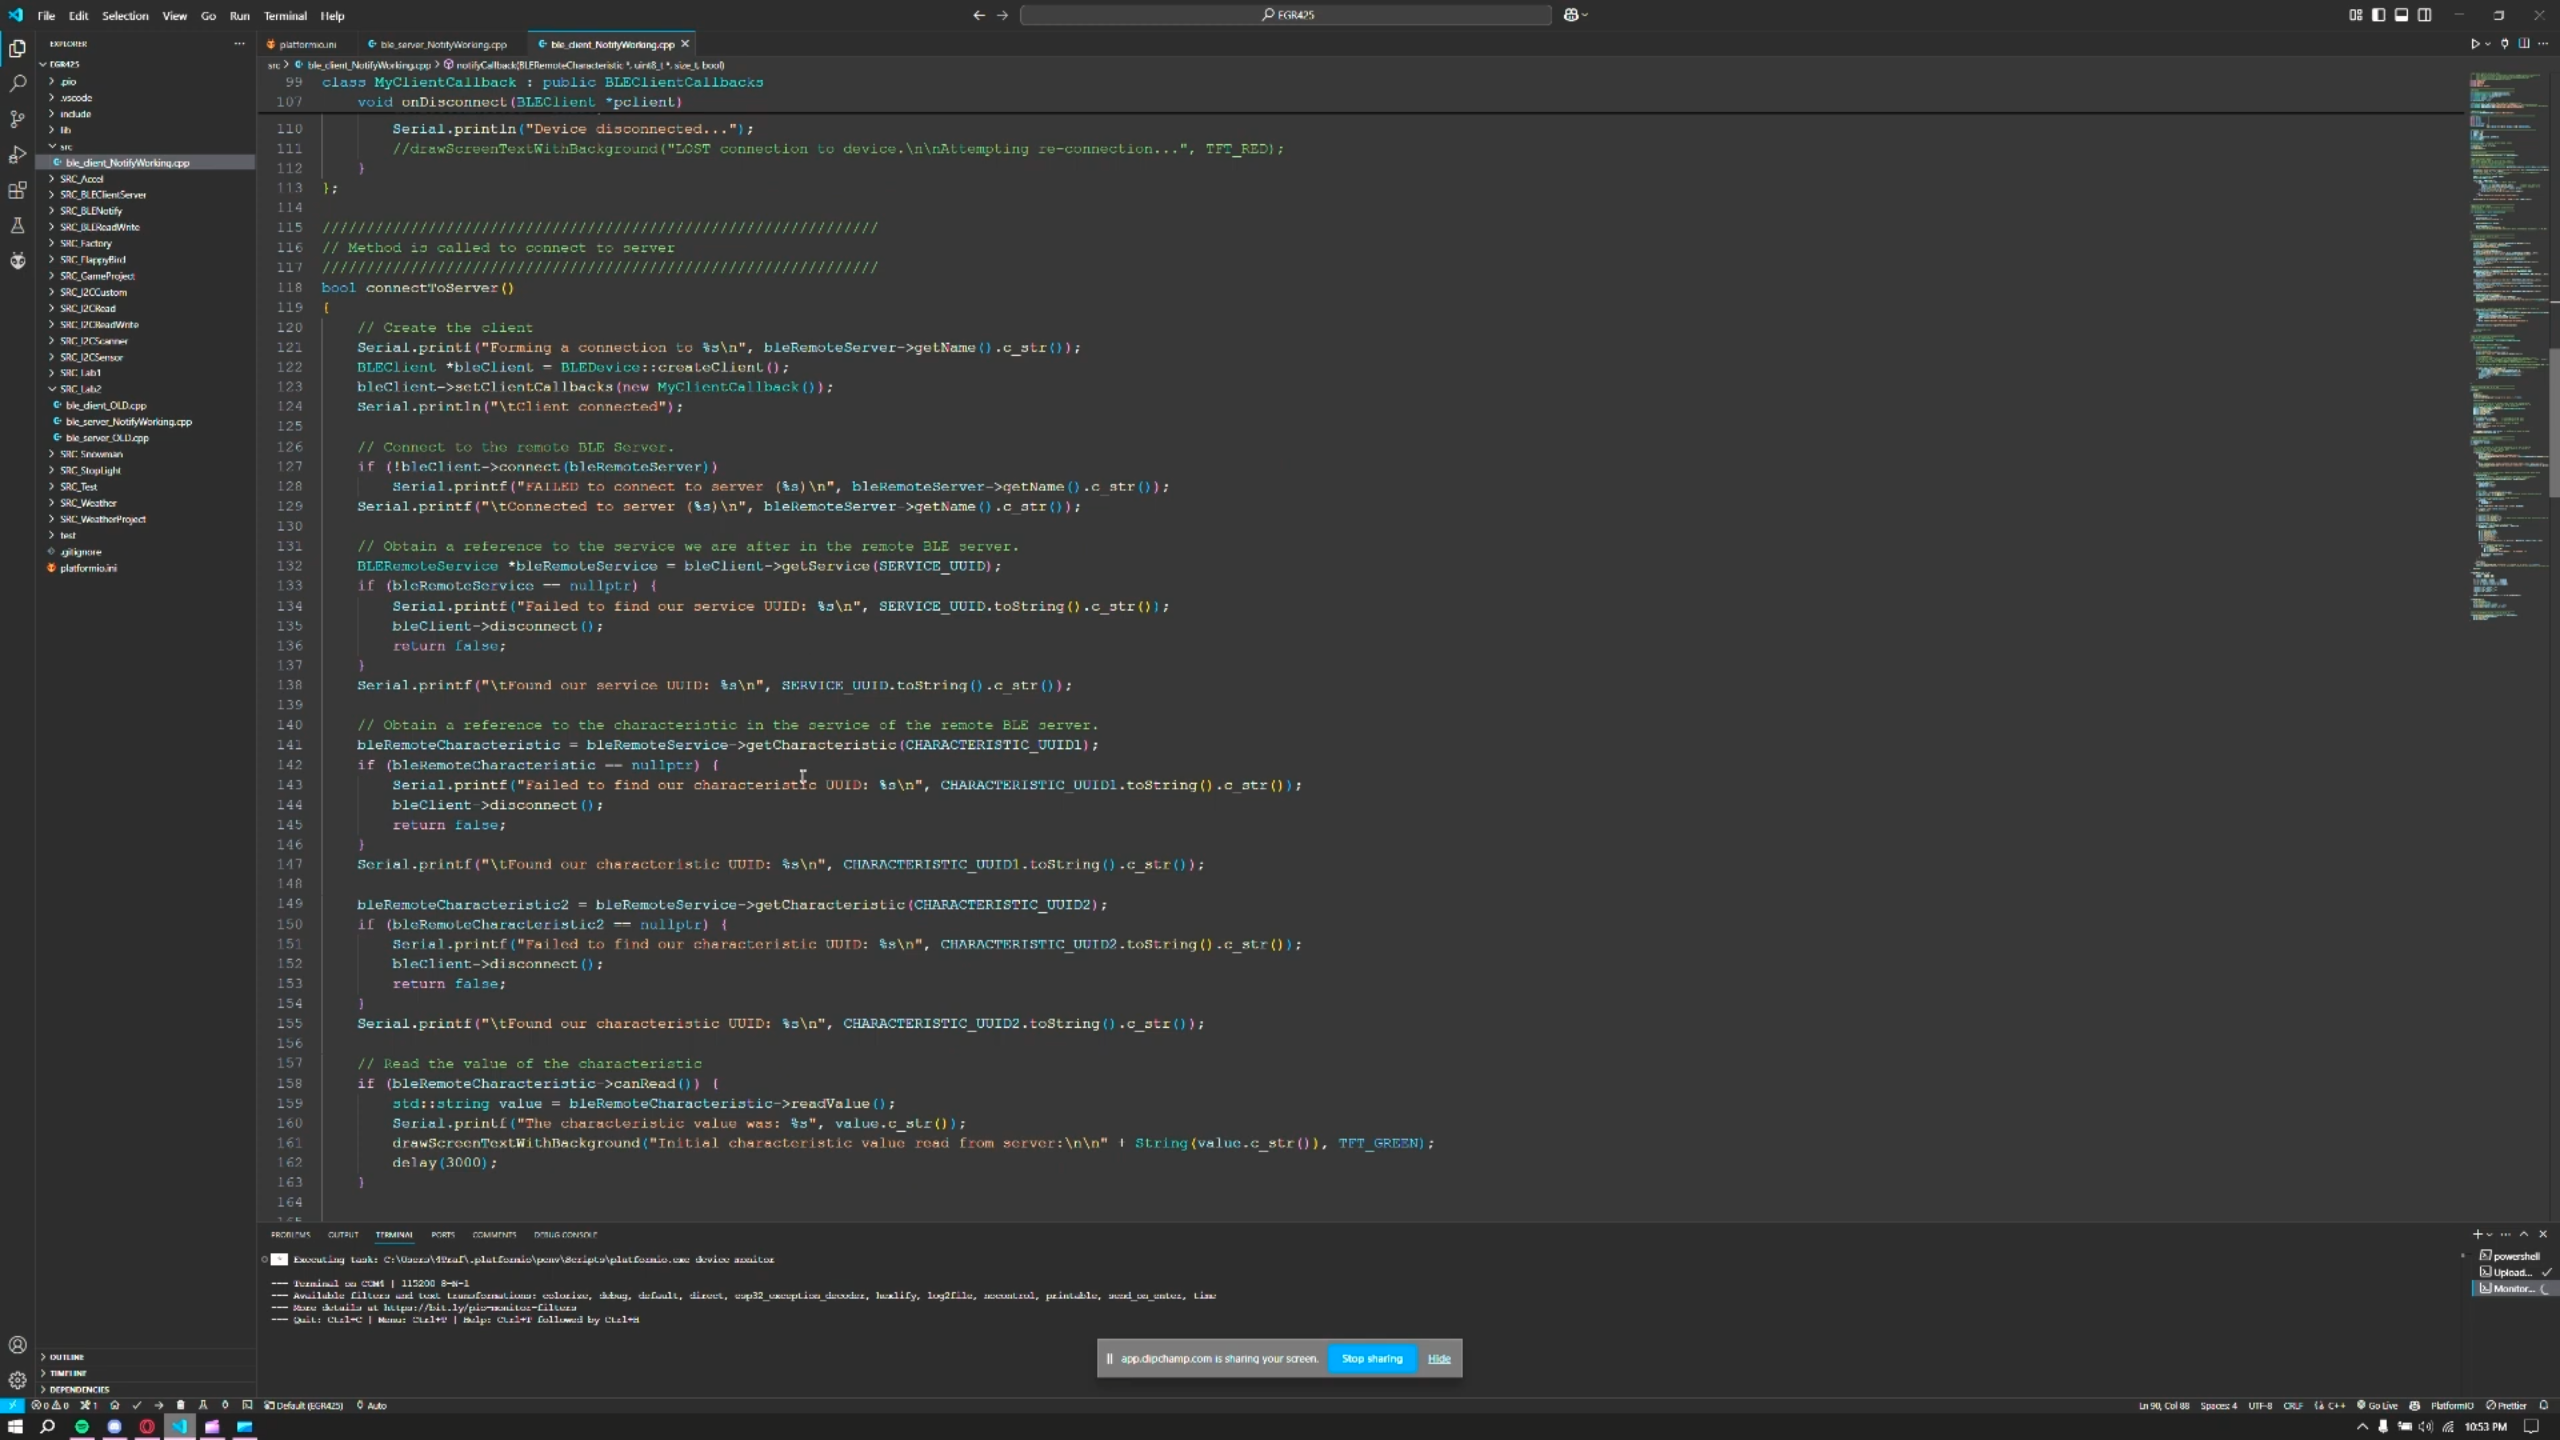Open Run and Debug view
The image size is (2560, 1440).
[17, 155]
